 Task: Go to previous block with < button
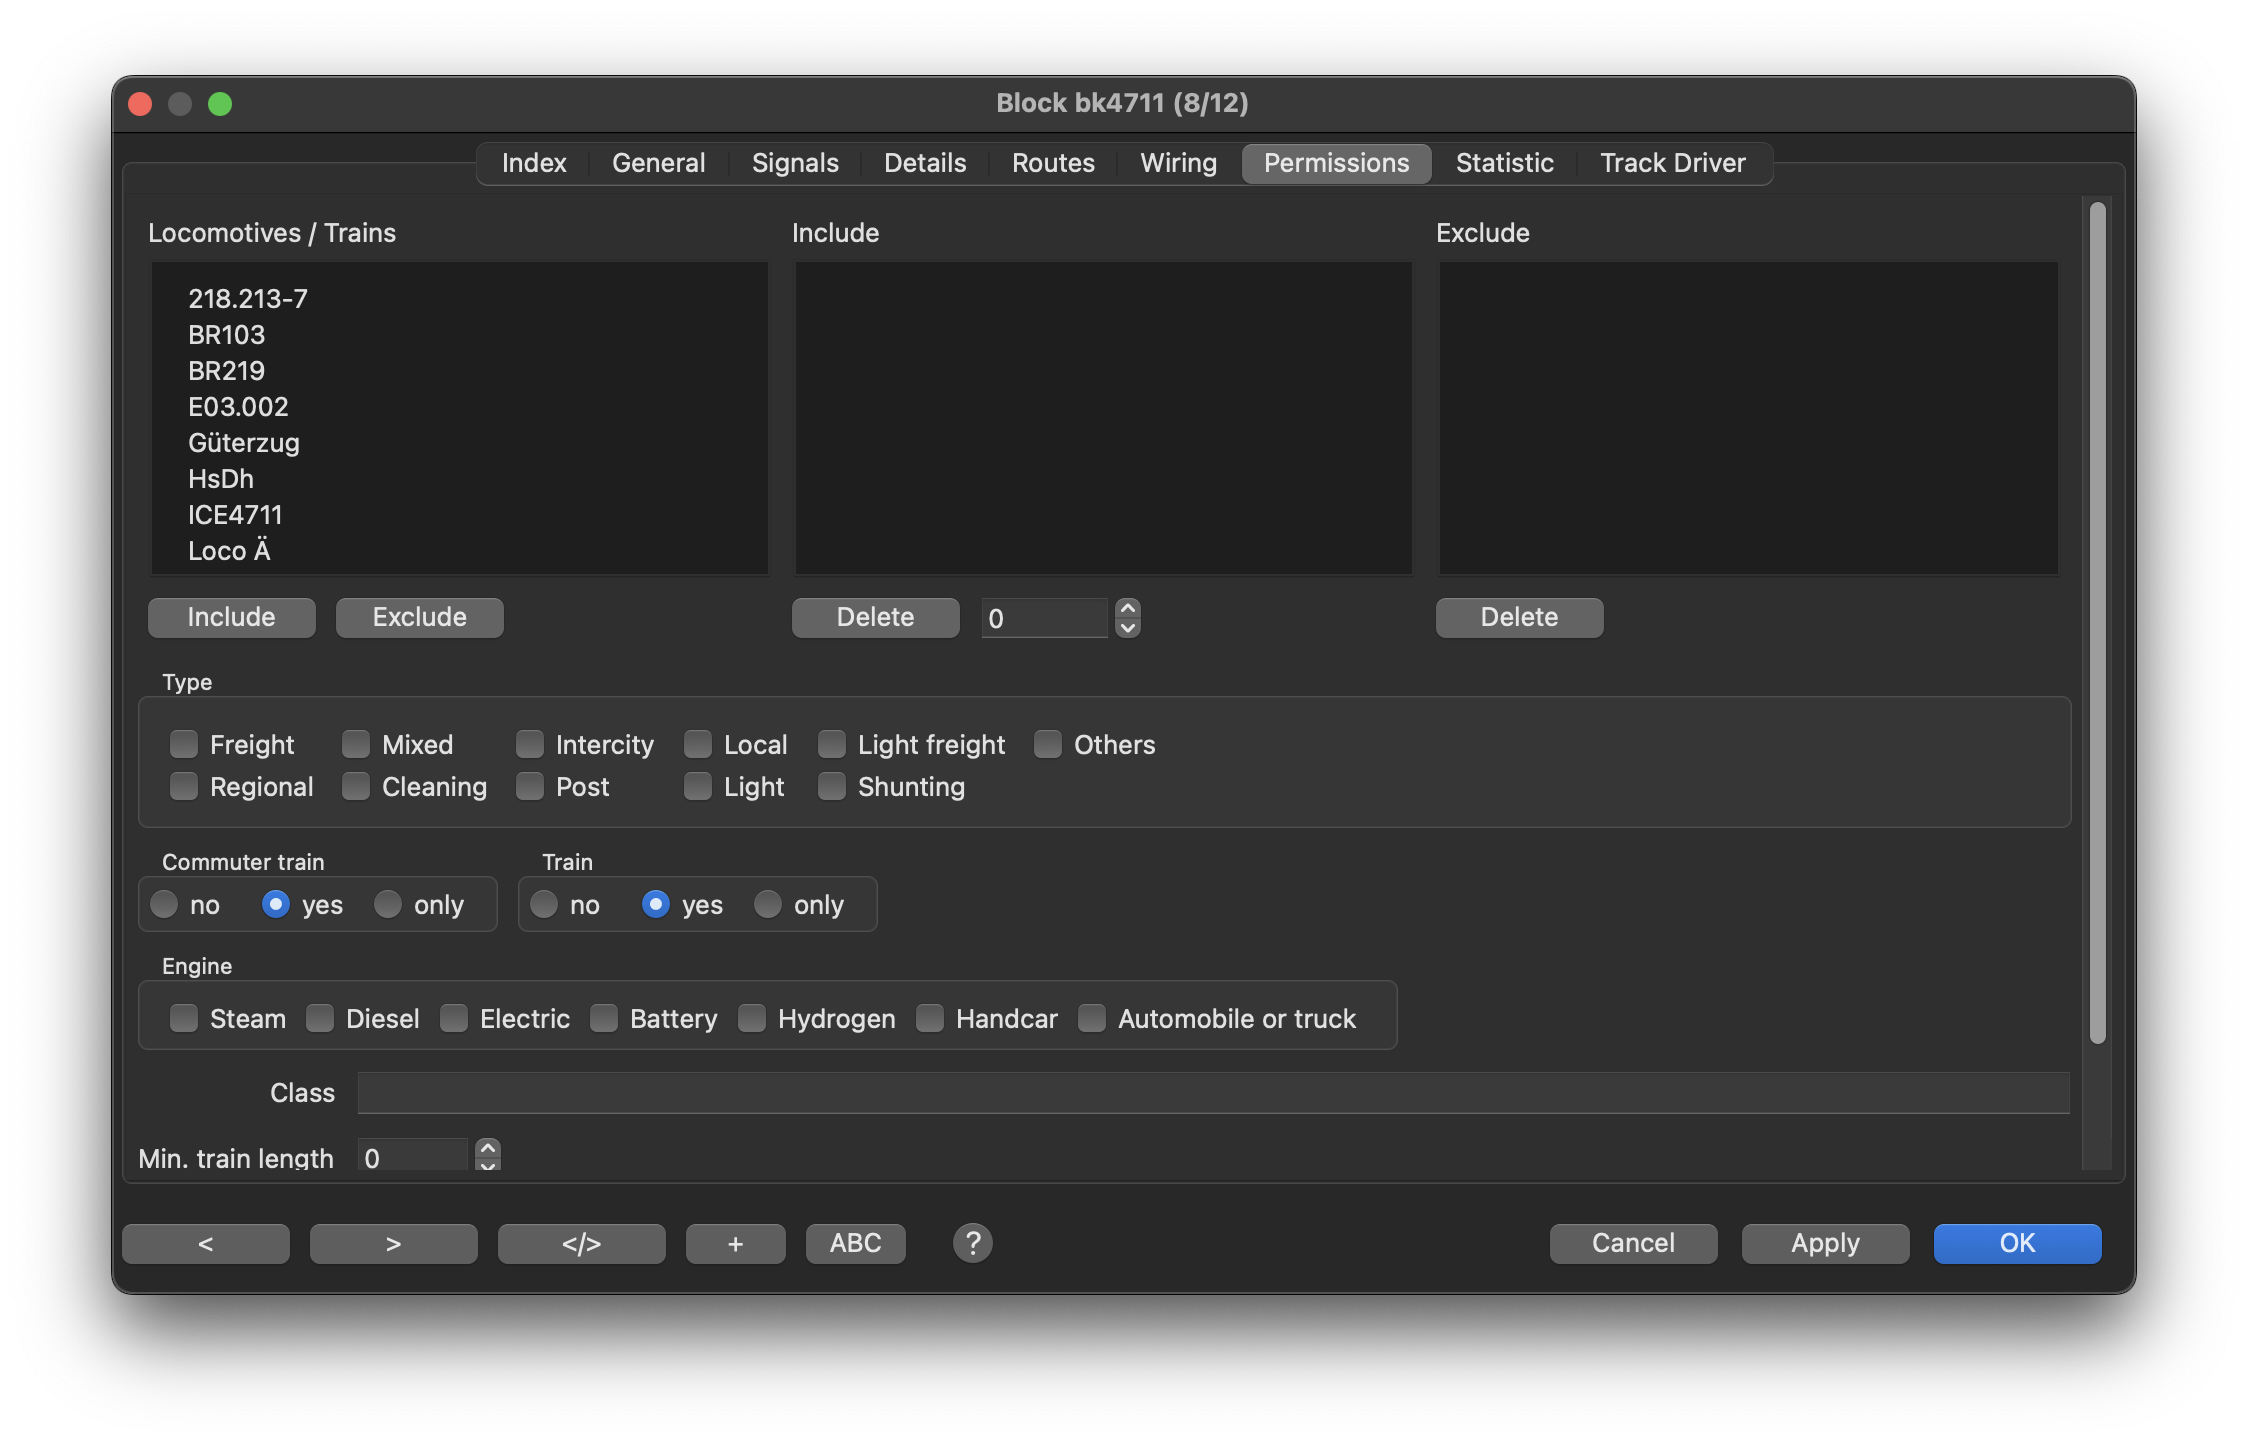click(x=206, y=1243)
